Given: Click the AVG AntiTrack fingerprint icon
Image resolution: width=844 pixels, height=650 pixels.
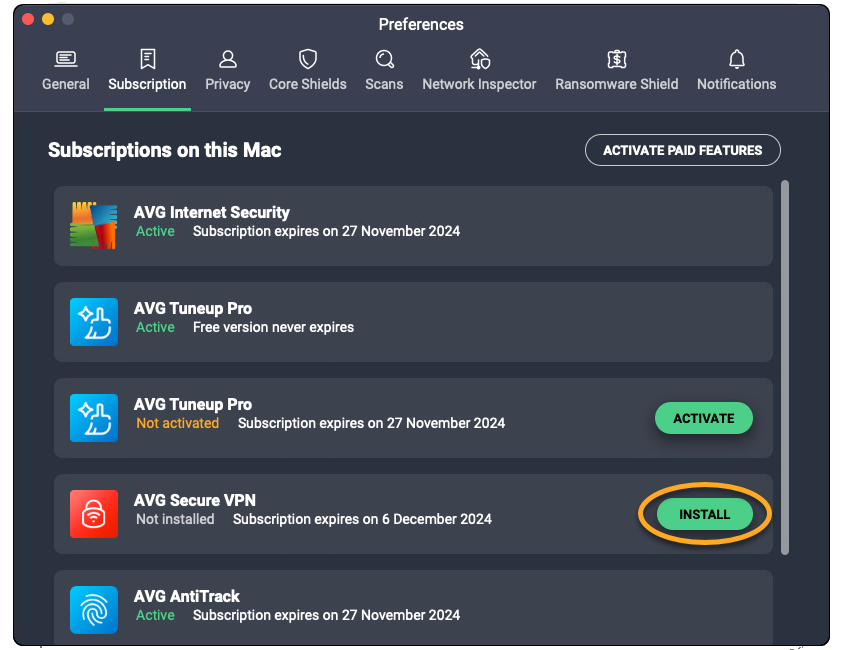Looking at the screenshot, I should (x=94, y=609).
